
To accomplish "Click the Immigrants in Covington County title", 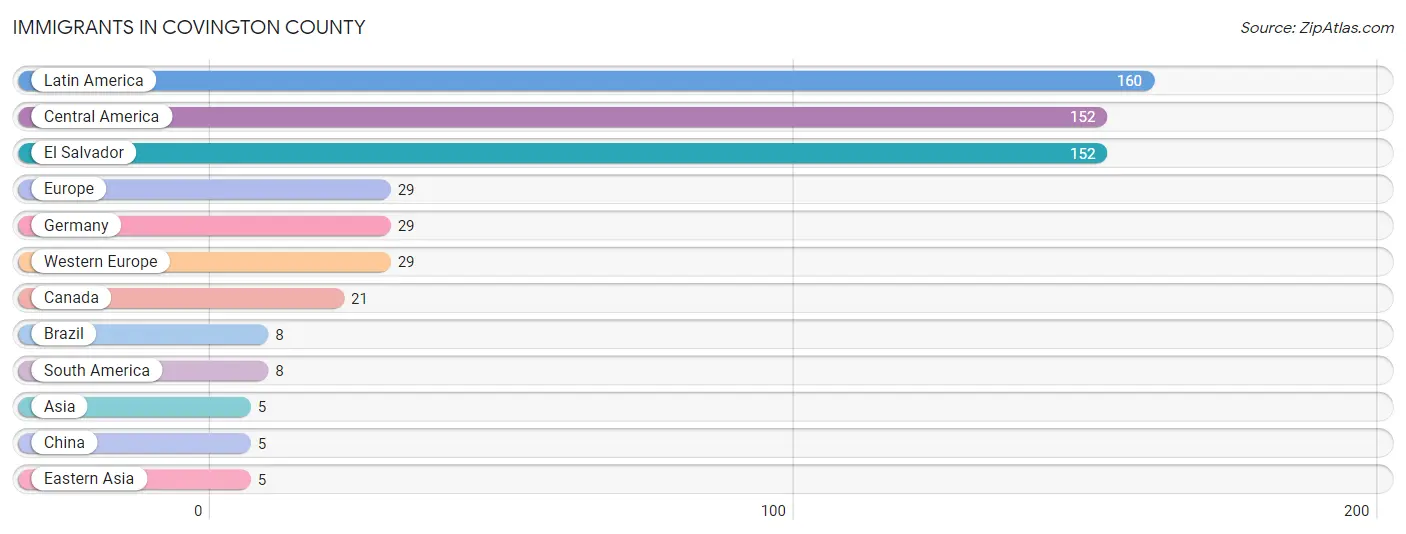I will [x=189, y=27].
